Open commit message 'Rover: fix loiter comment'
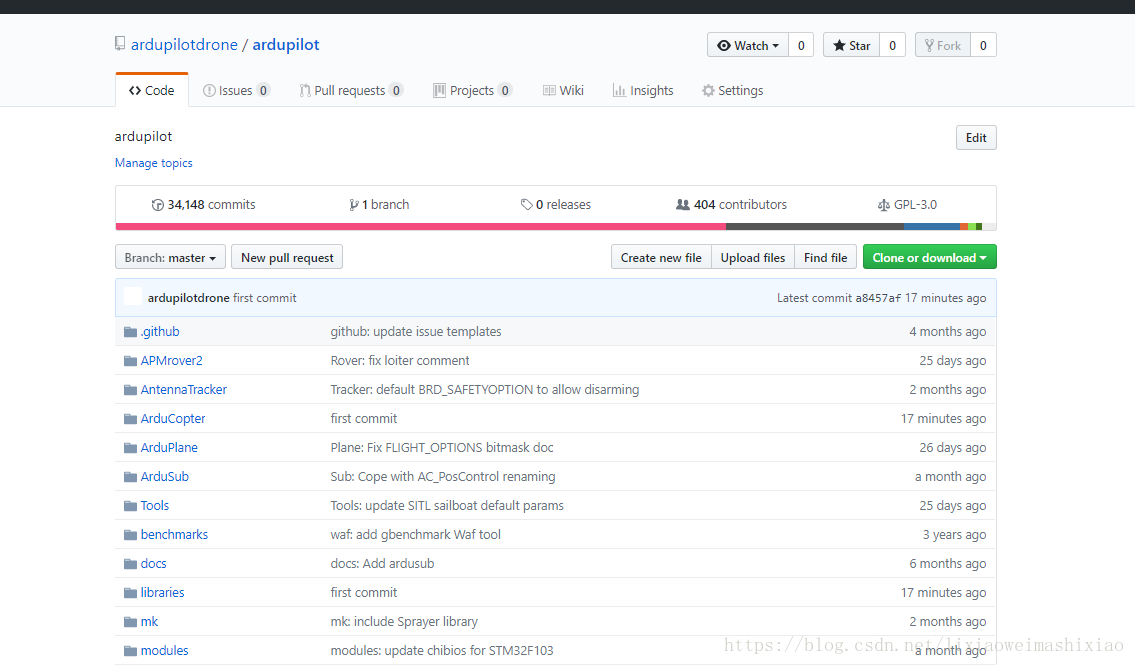Screen dimensions: 1135x665 400,360
